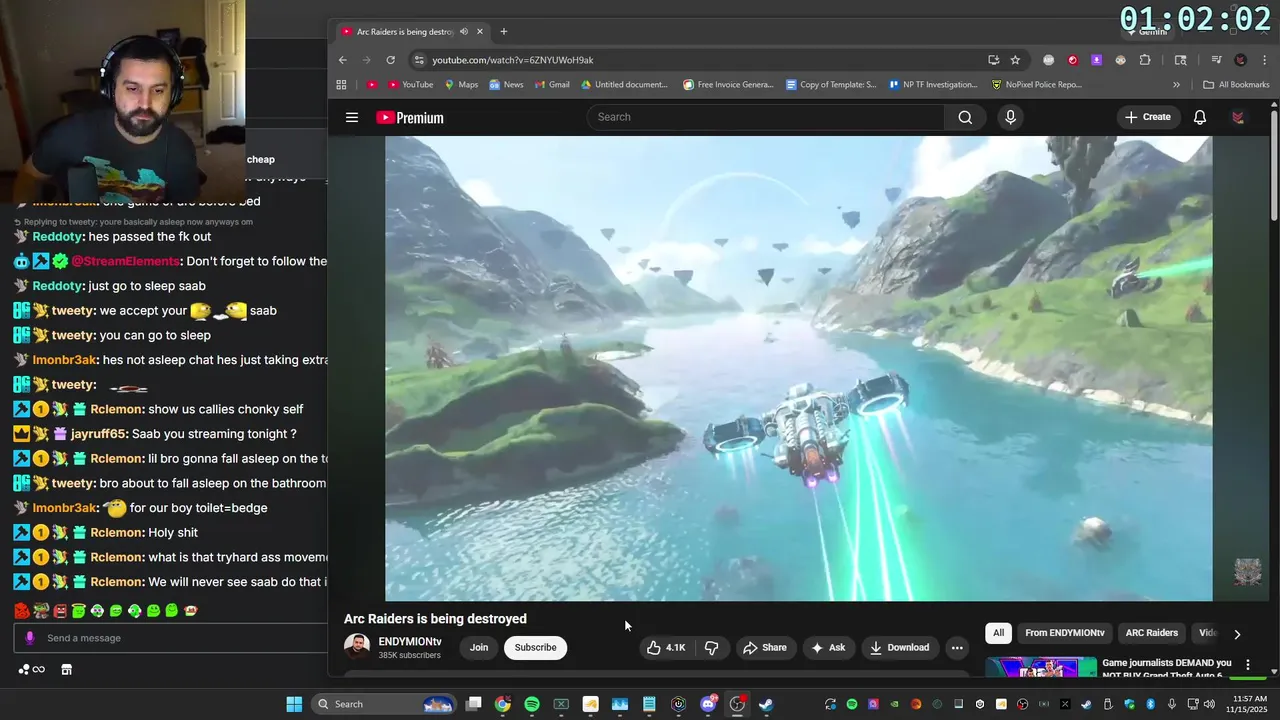
Task: Click the Join channel button
Action: click(479, 648)
